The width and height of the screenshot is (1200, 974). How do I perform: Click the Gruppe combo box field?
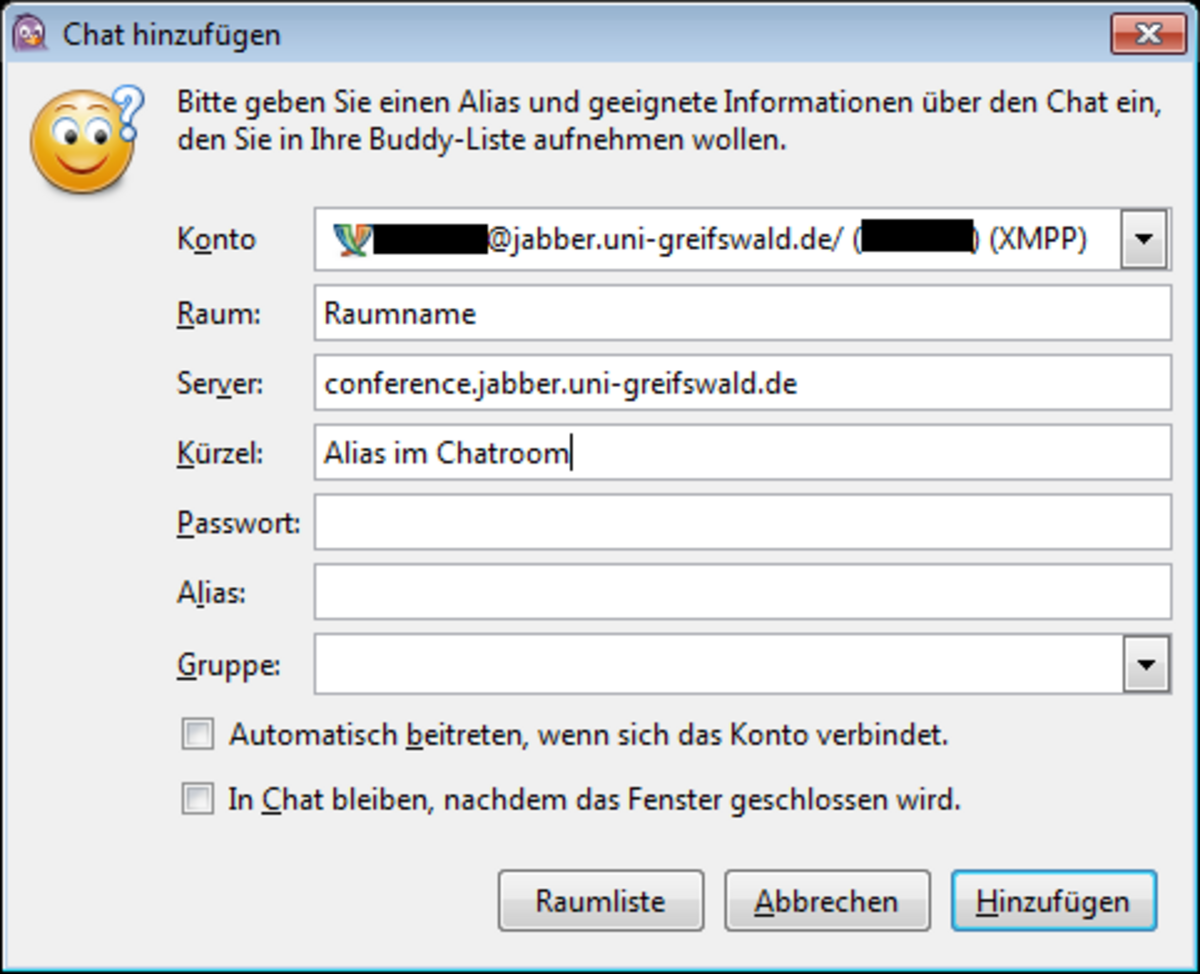coord(716,664)
